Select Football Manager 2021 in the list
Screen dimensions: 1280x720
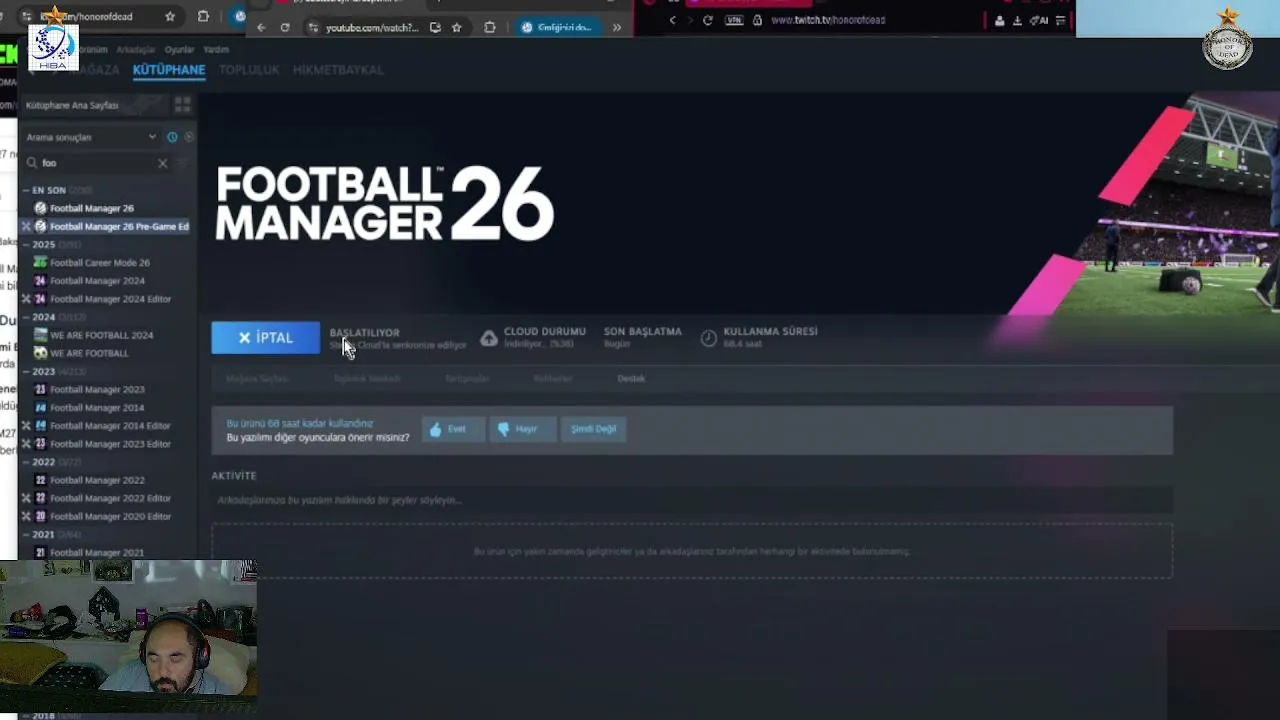[97, 552]
